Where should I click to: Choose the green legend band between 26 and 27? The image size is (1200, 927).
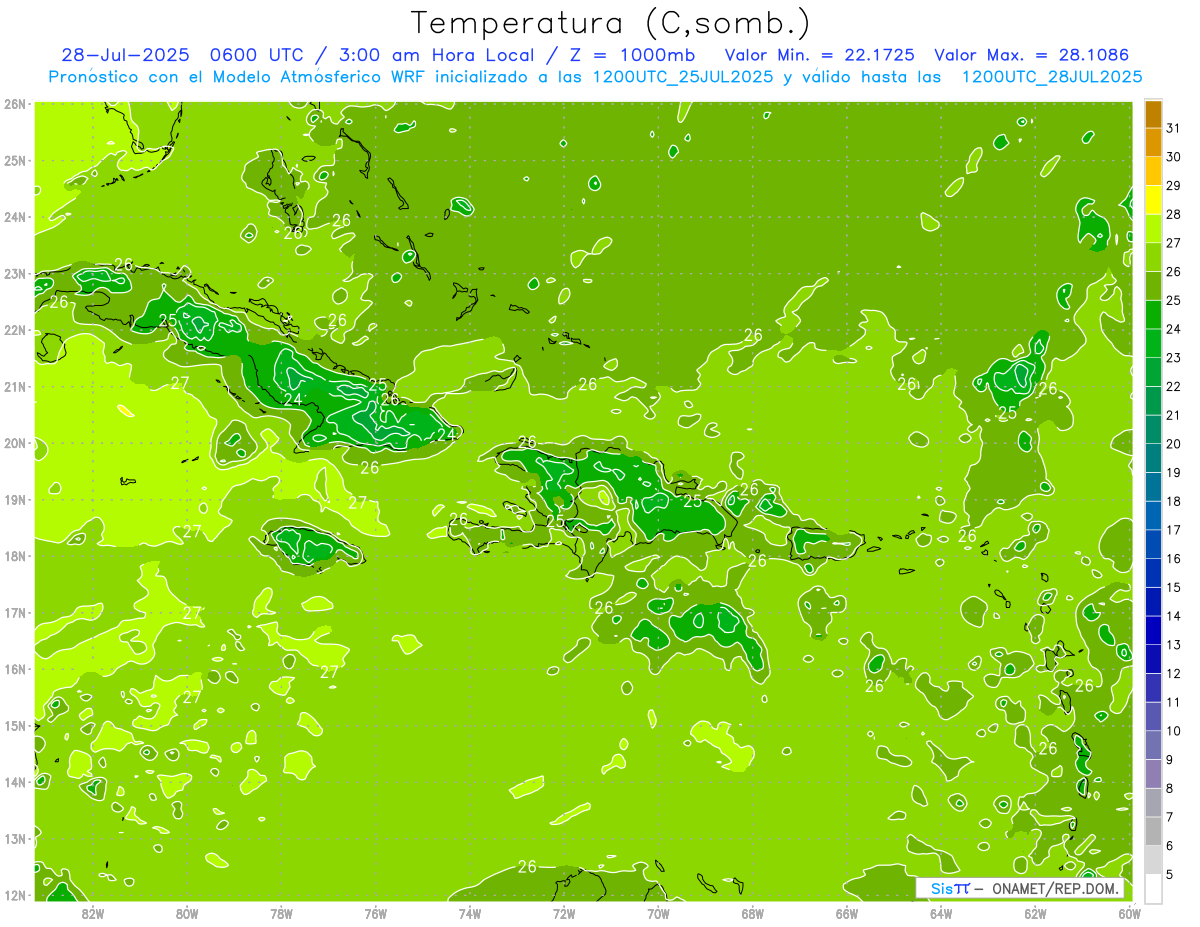pos(1153,257)
